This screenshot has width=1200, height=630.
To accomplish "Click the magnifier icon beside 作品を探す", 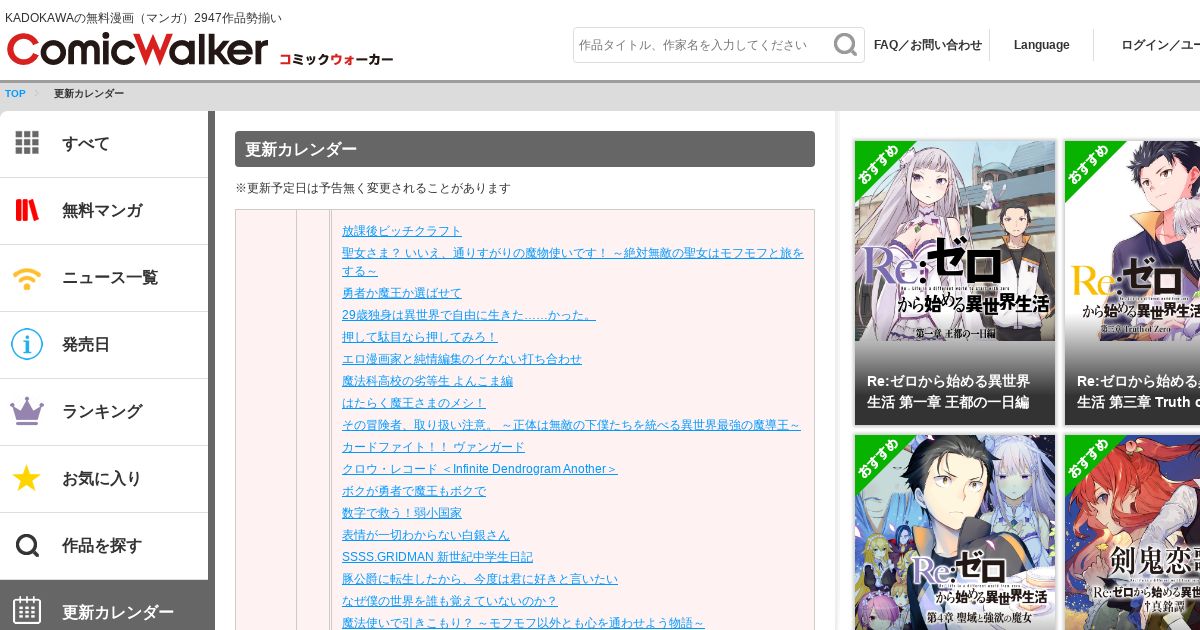I will [x=27, y=545].
